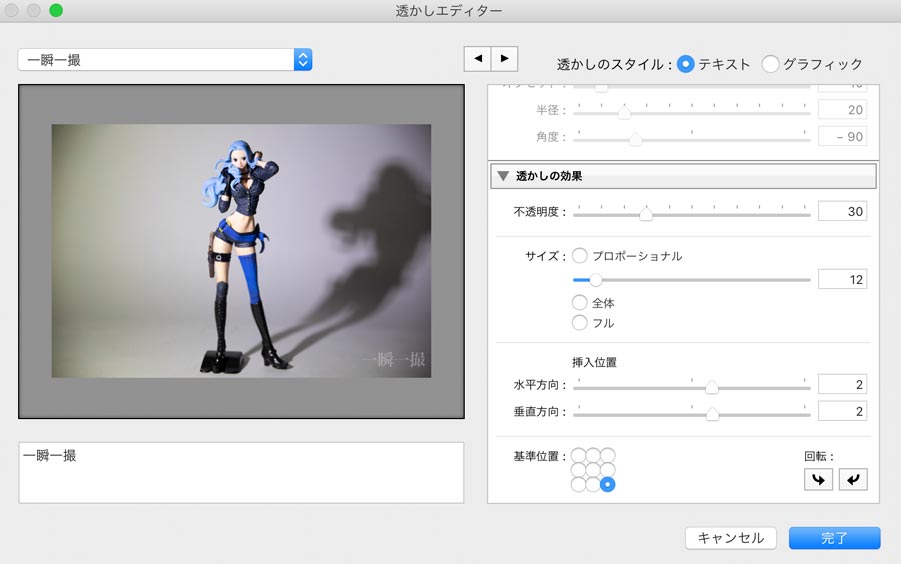Adjust the 角度 shadow slider

click(635, 140)
